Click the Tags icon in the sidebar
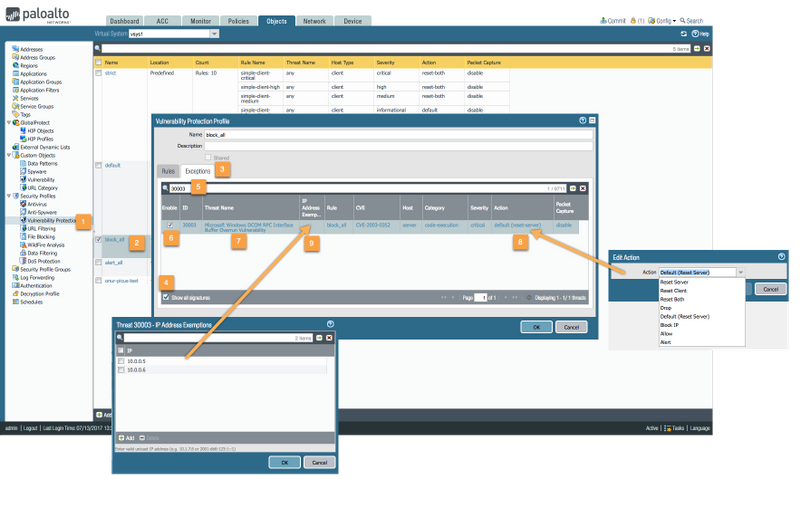 coord(15,114)
